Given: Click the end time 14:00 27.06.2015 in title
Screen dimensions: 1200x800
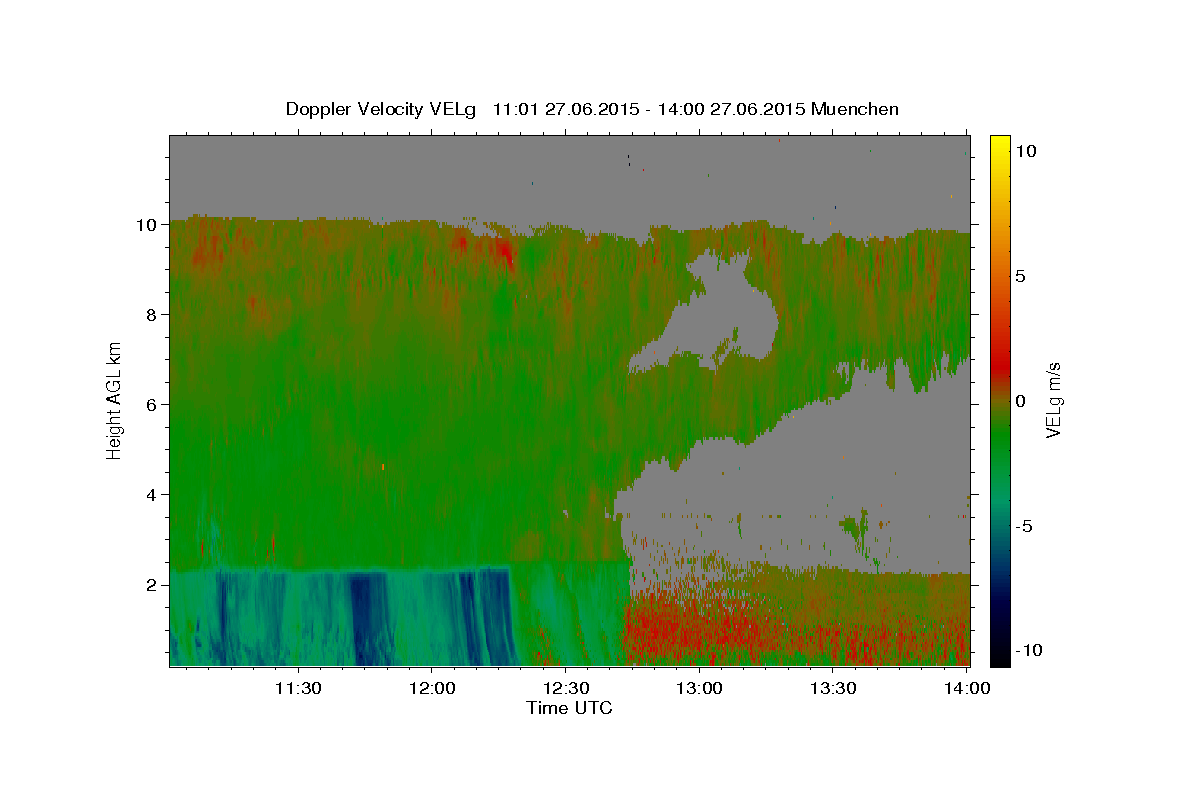Looking at the screenshot, I should pyautogui.click(x=732, y=109).
